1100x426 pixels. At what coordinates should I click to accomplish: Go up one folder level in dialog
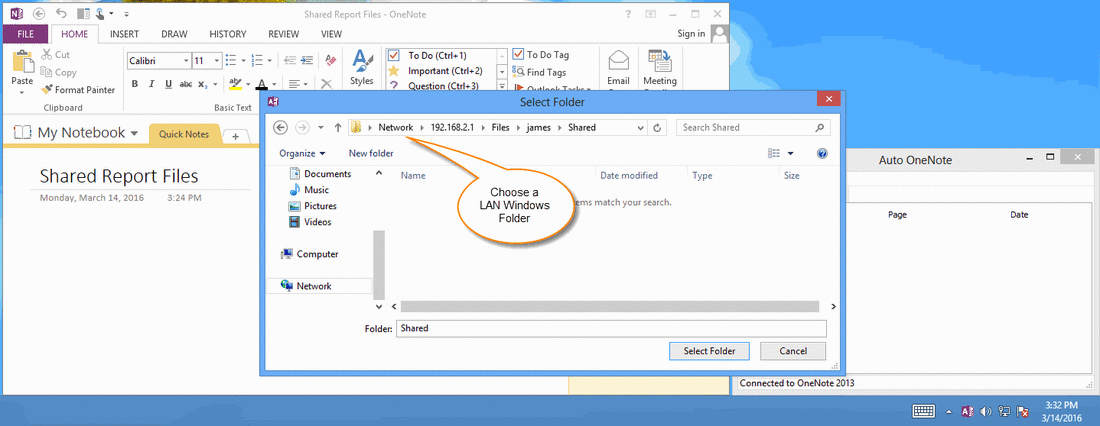(x=337, y=128)
